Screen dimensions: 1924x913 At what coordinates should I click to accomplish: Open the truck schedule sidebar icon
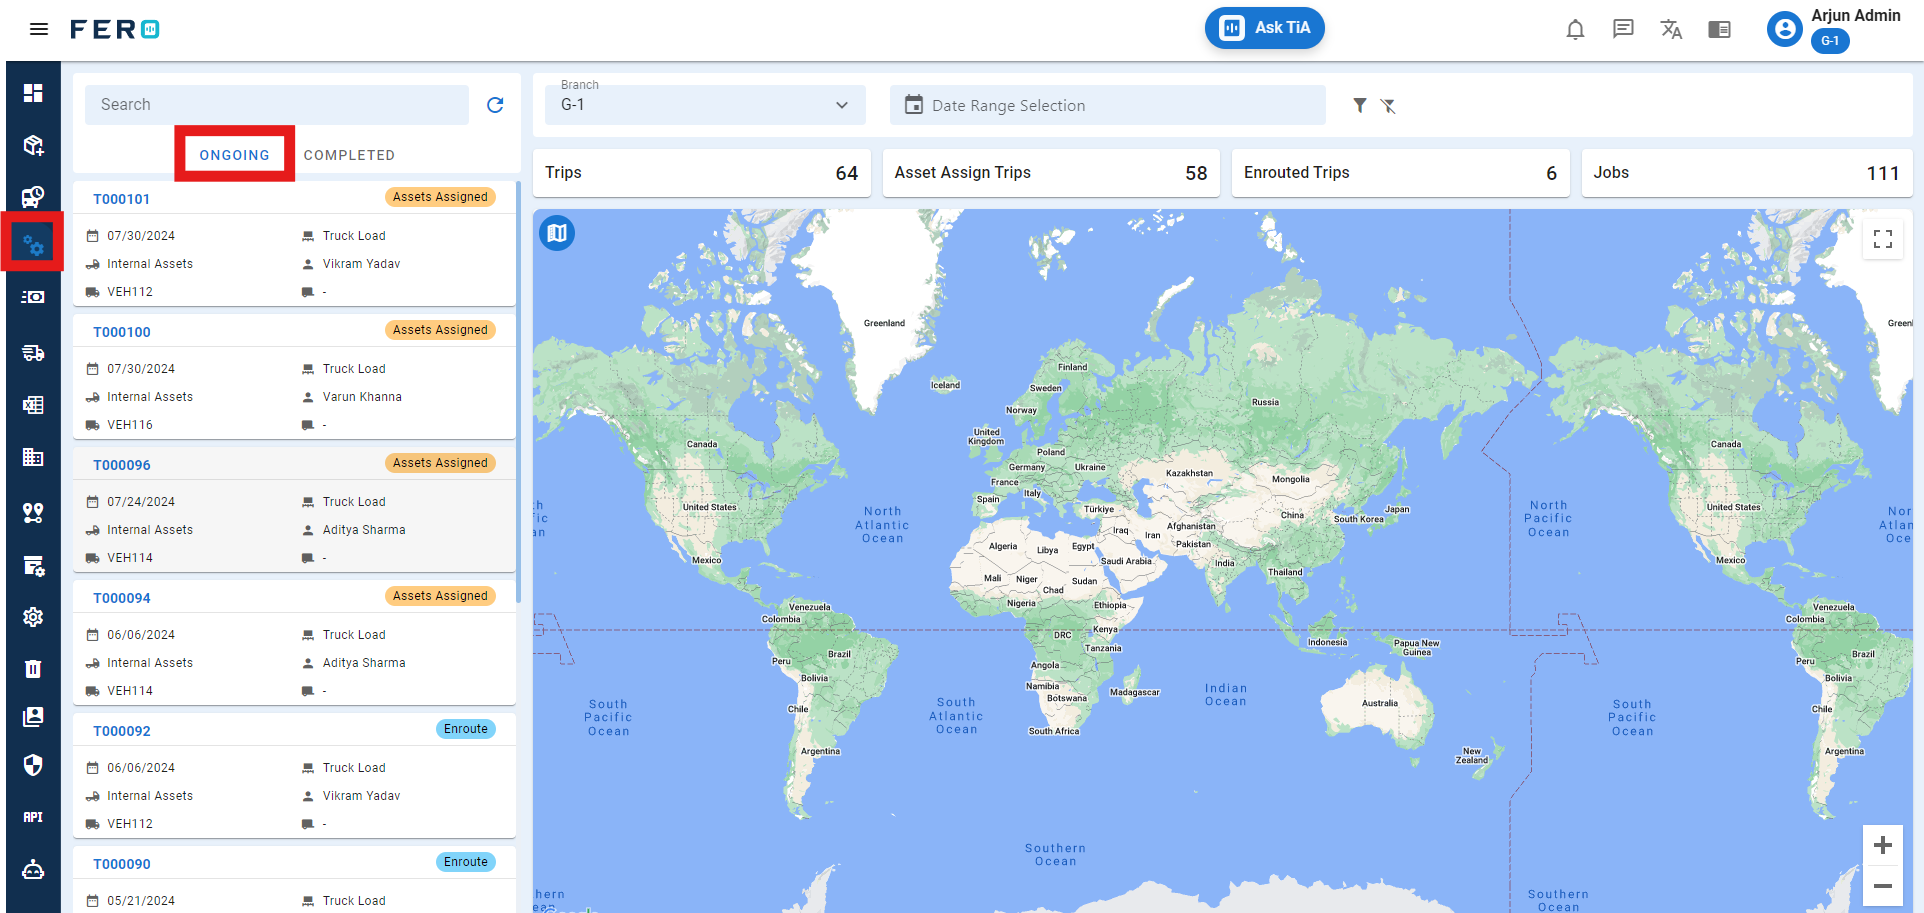tap(33, 197)
